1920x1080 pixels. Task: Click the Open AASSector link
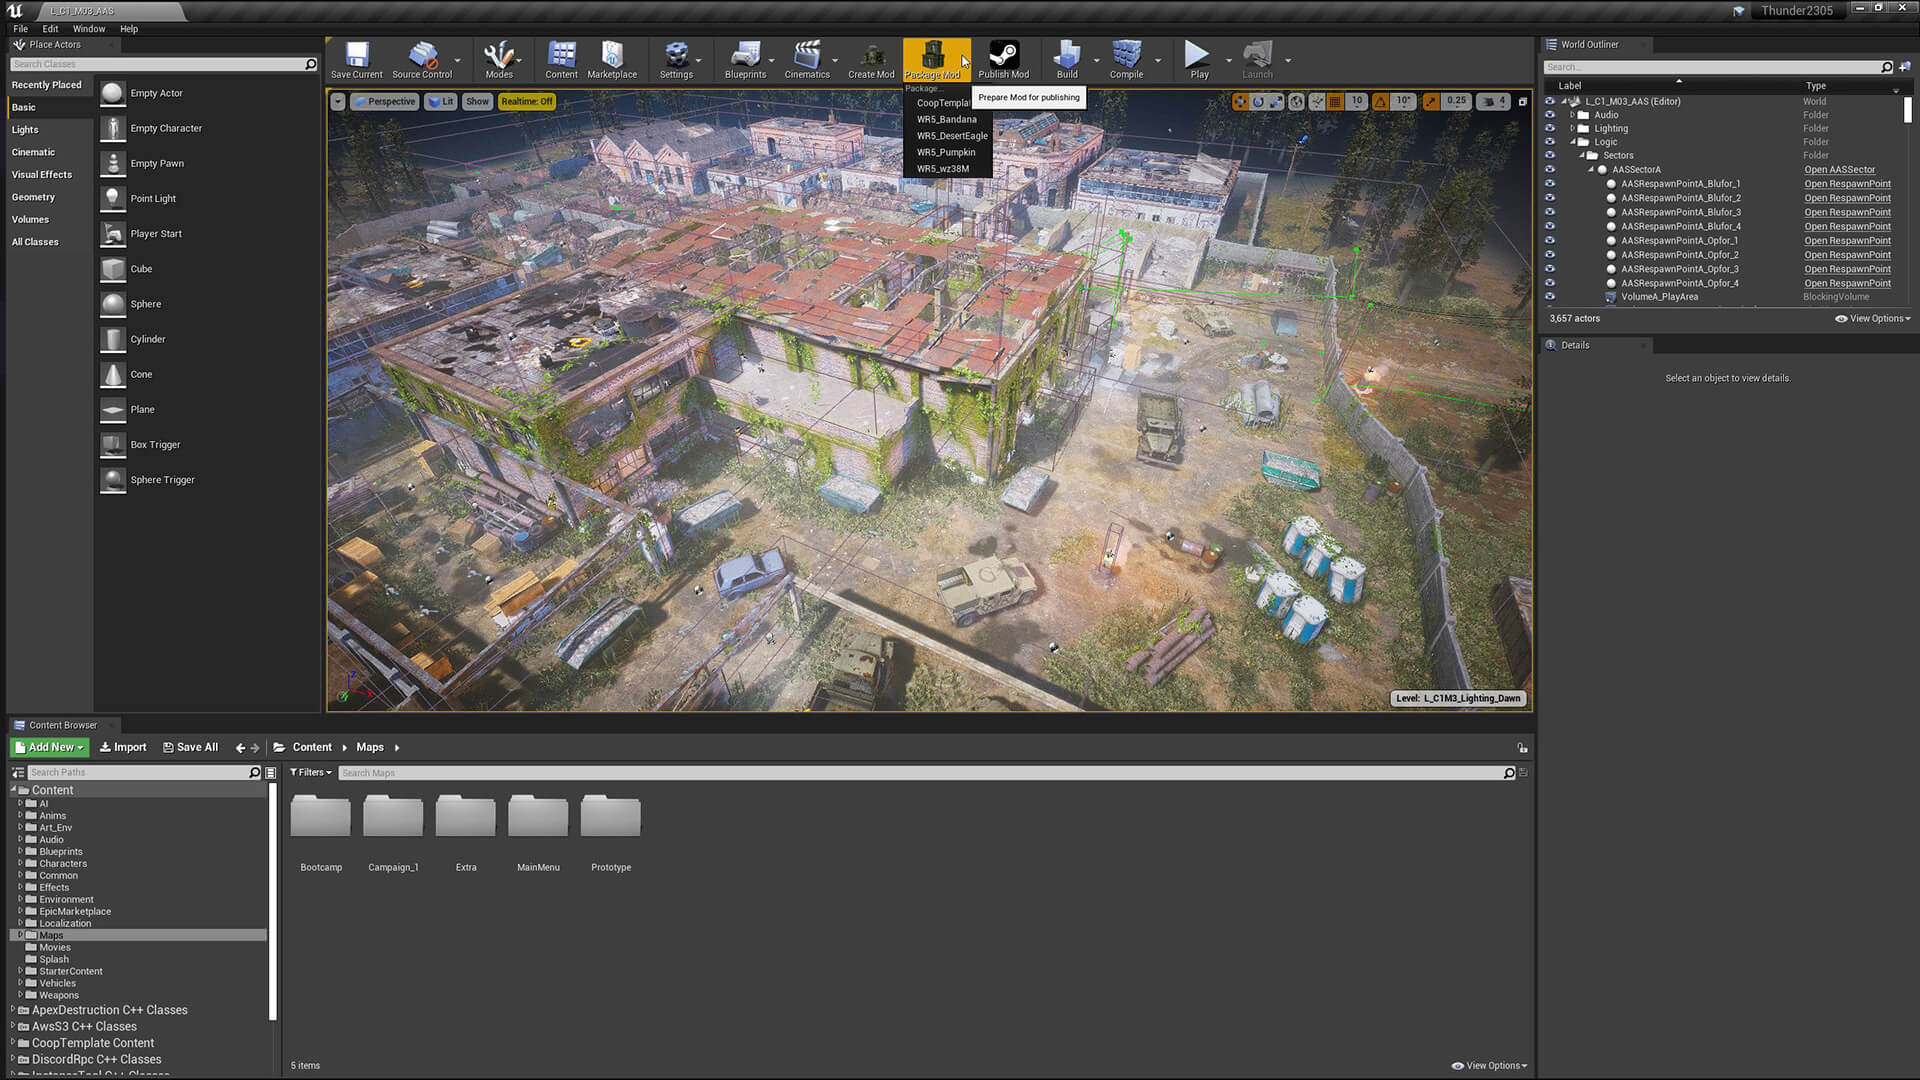click(1839, 170)
